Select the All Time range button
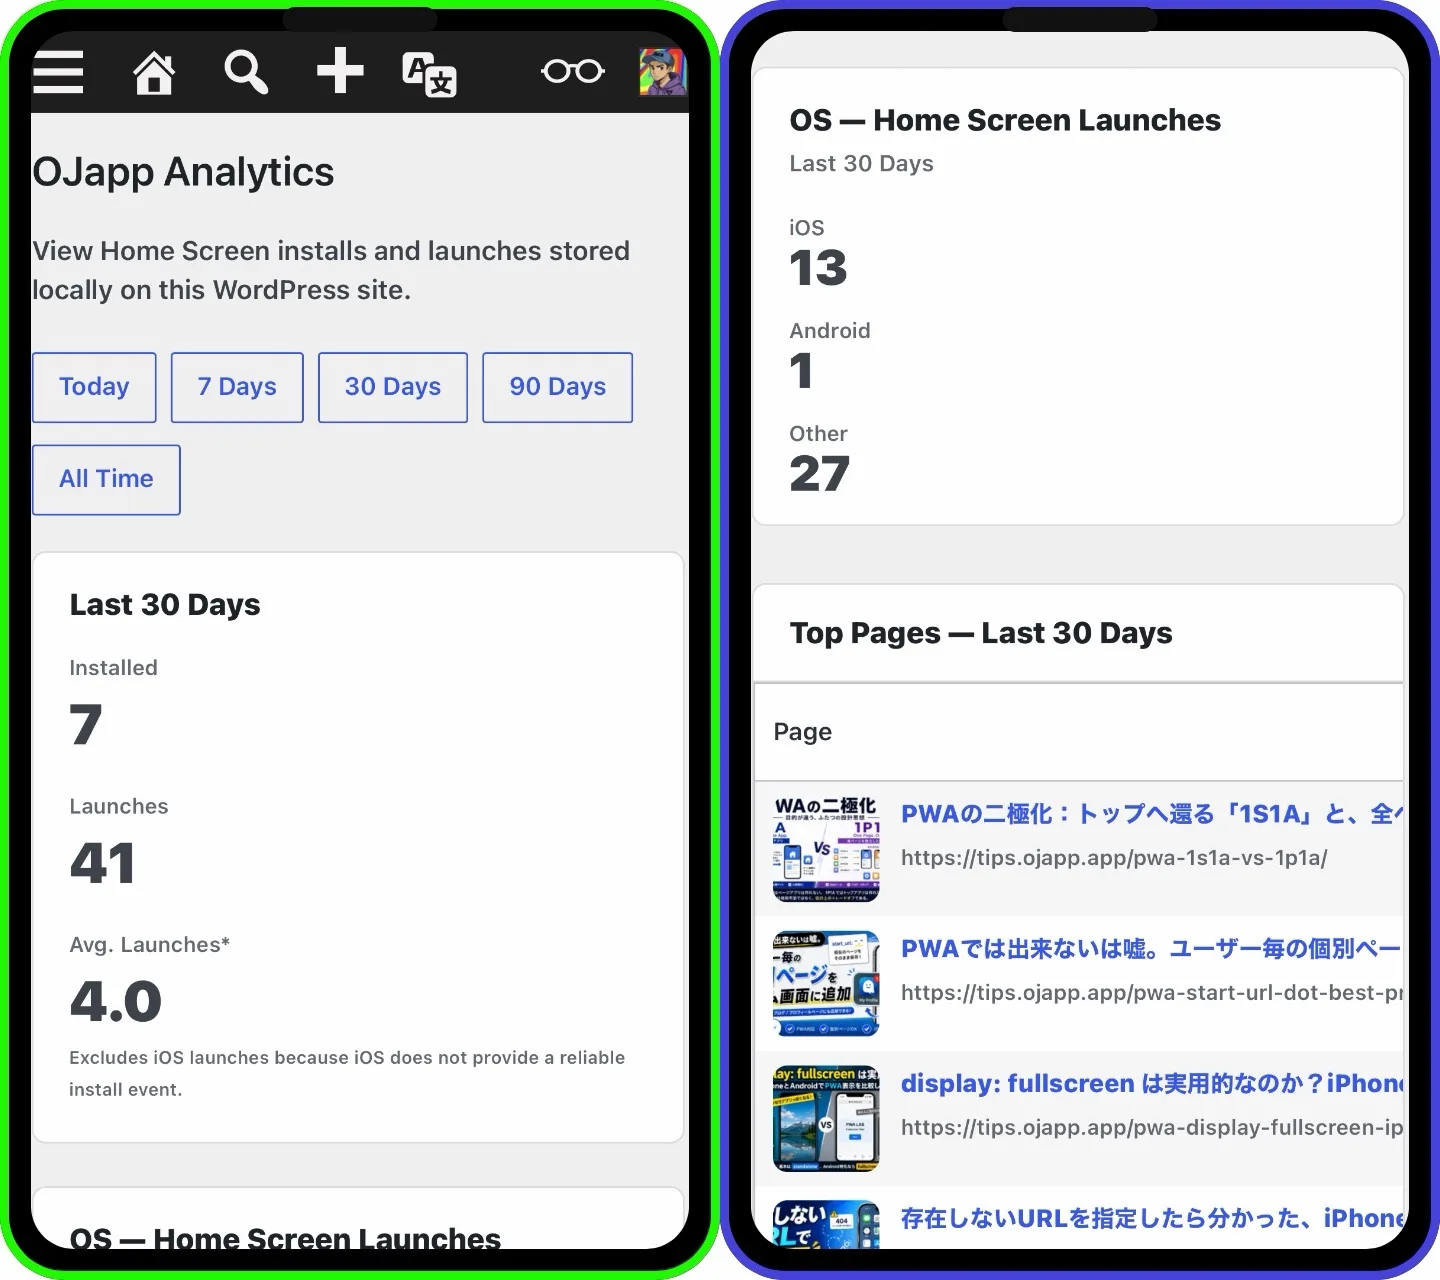The image size is (1440, 1280). 106,480
